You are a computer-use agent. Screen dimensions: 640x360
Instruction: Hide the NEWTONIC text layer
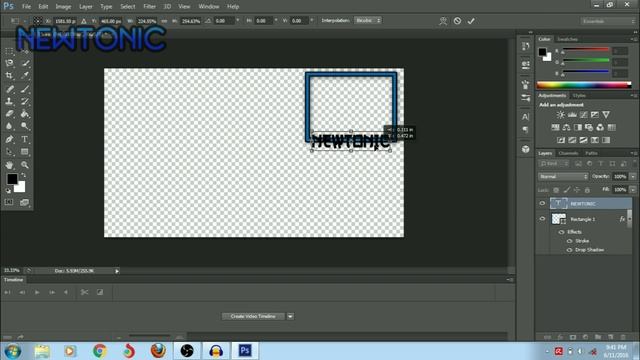tap(542, 203)
